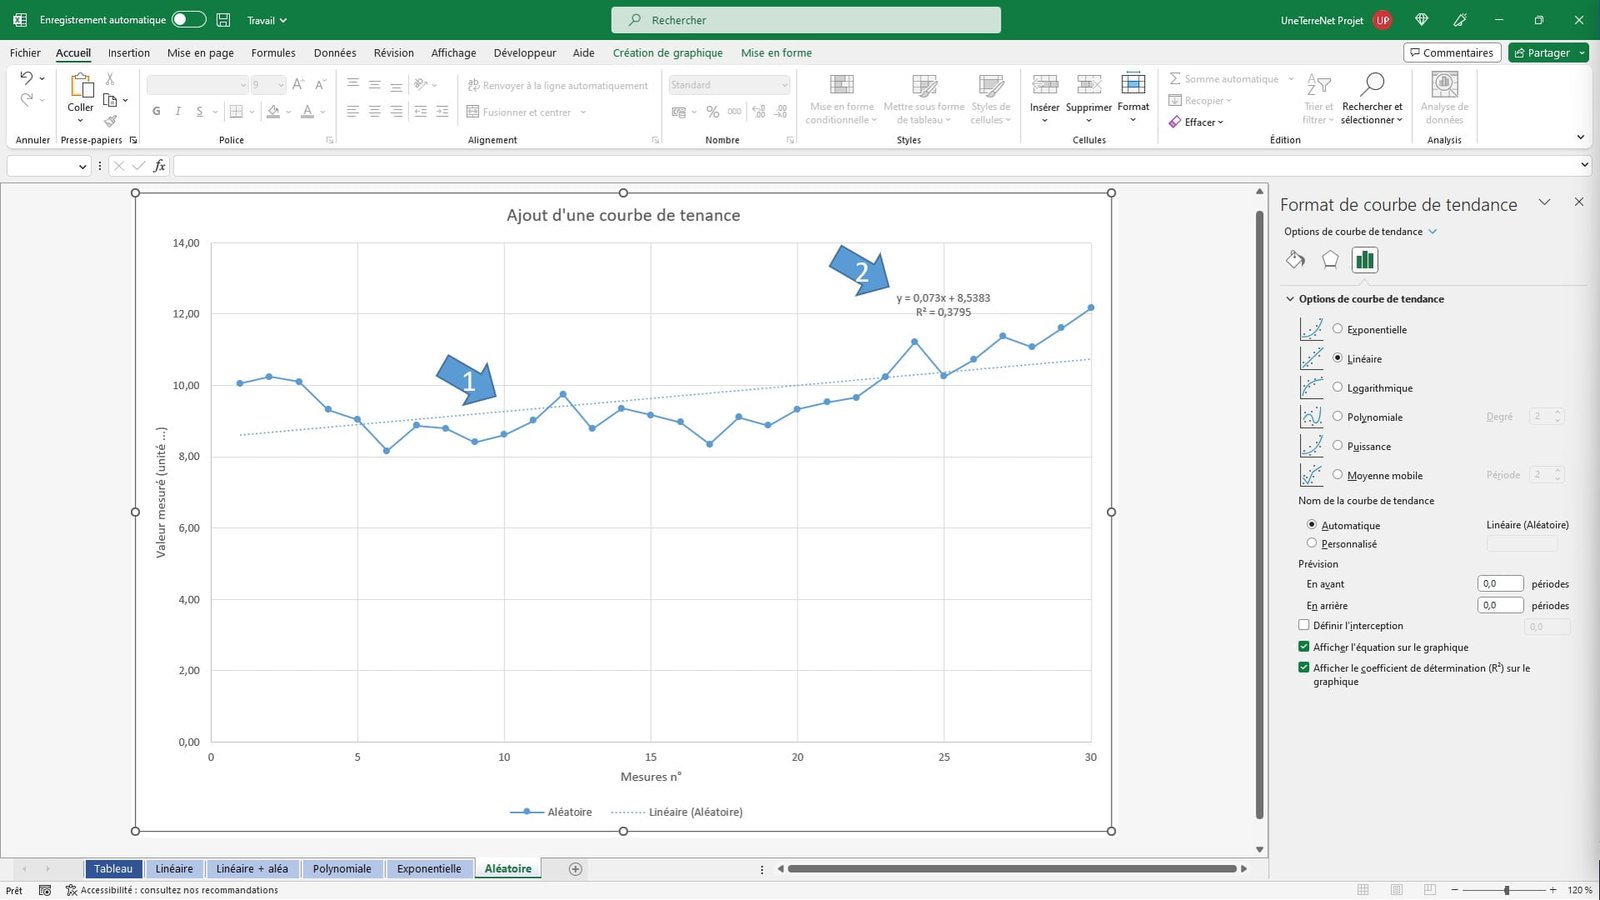The image size is (1600, 900).
Task: Open the Fill & Line options in the Format pane
Action: (x=1295, y=259)
